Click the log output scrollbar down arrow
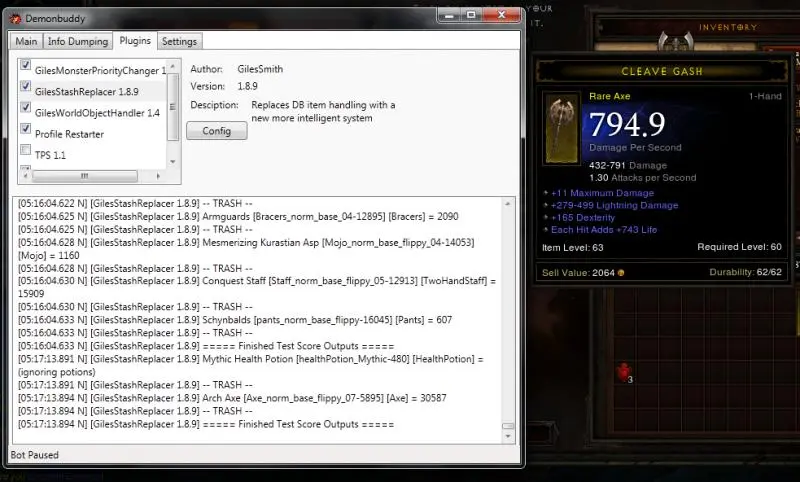 508,437
